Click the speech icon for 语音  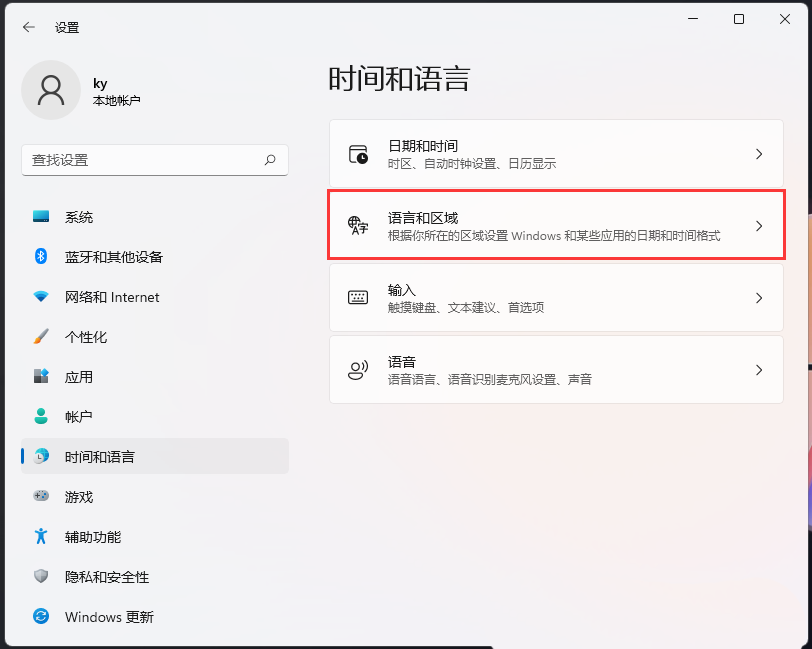[x=358, y=370]
